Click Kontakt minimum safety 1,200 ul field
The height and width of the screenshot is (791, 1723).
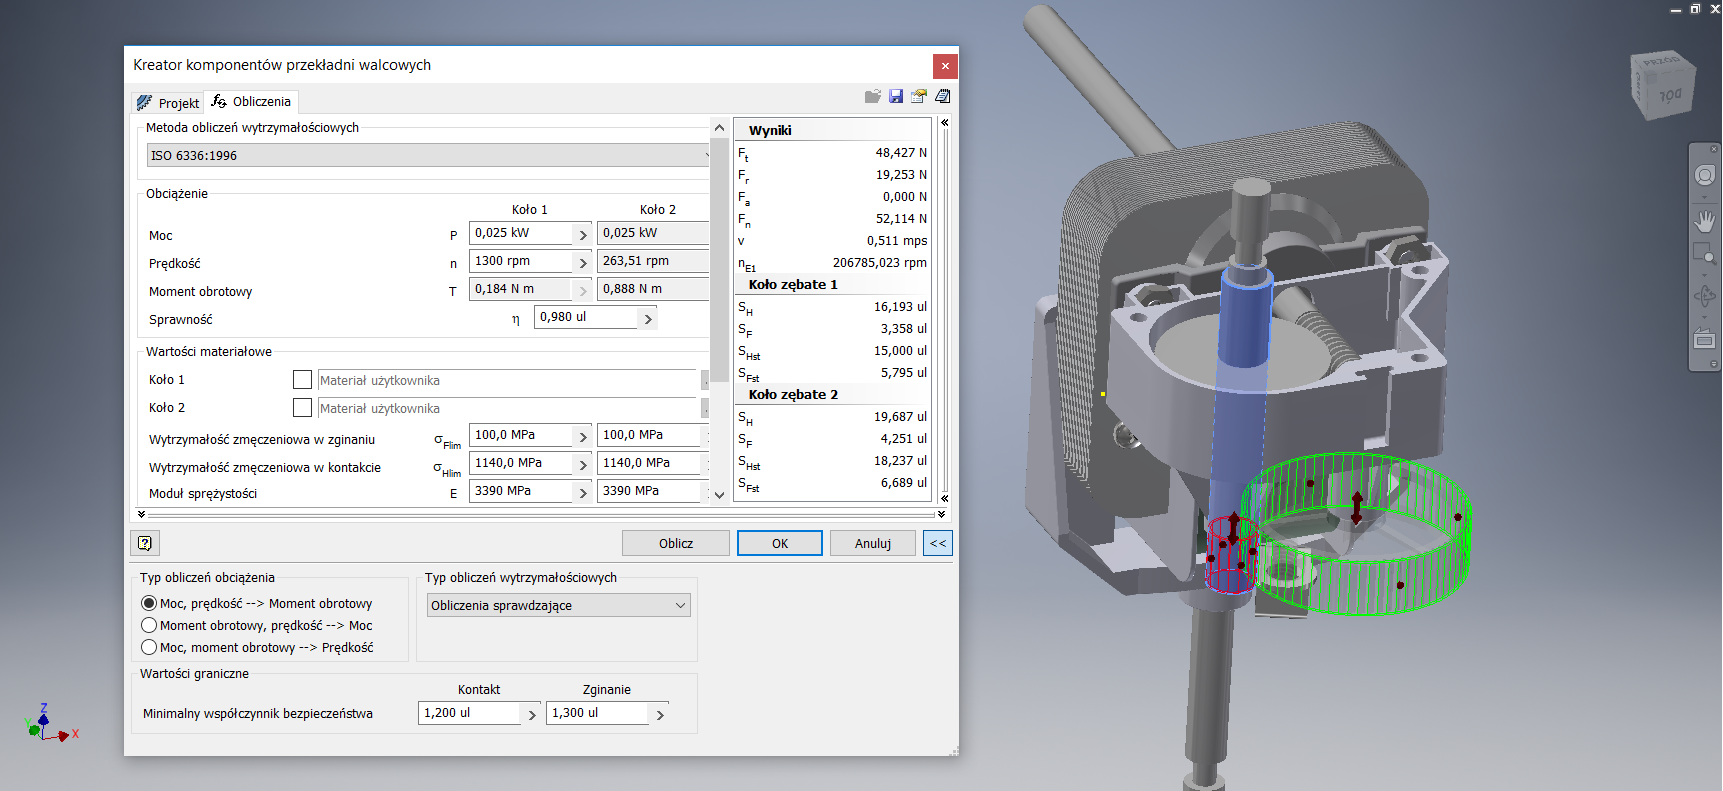[x=470, y=713]
